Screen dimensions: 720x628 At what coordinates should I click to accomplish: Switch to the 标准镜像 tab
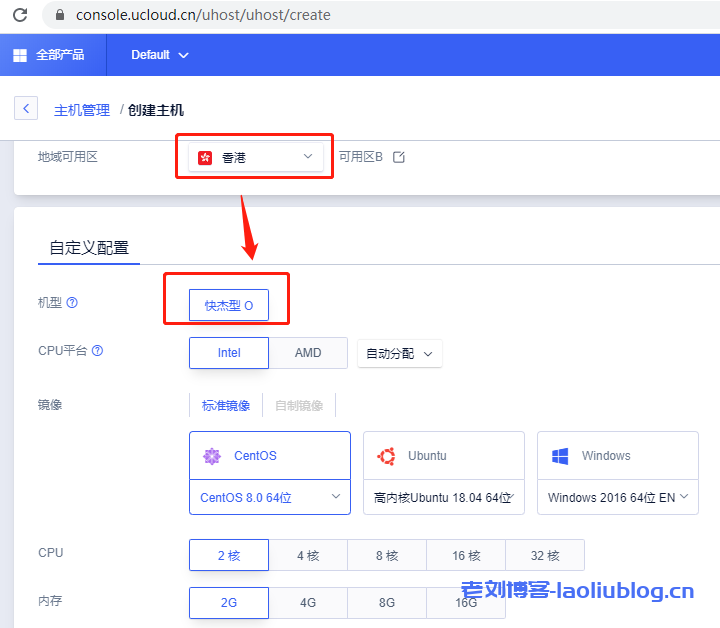pos(226,405)
